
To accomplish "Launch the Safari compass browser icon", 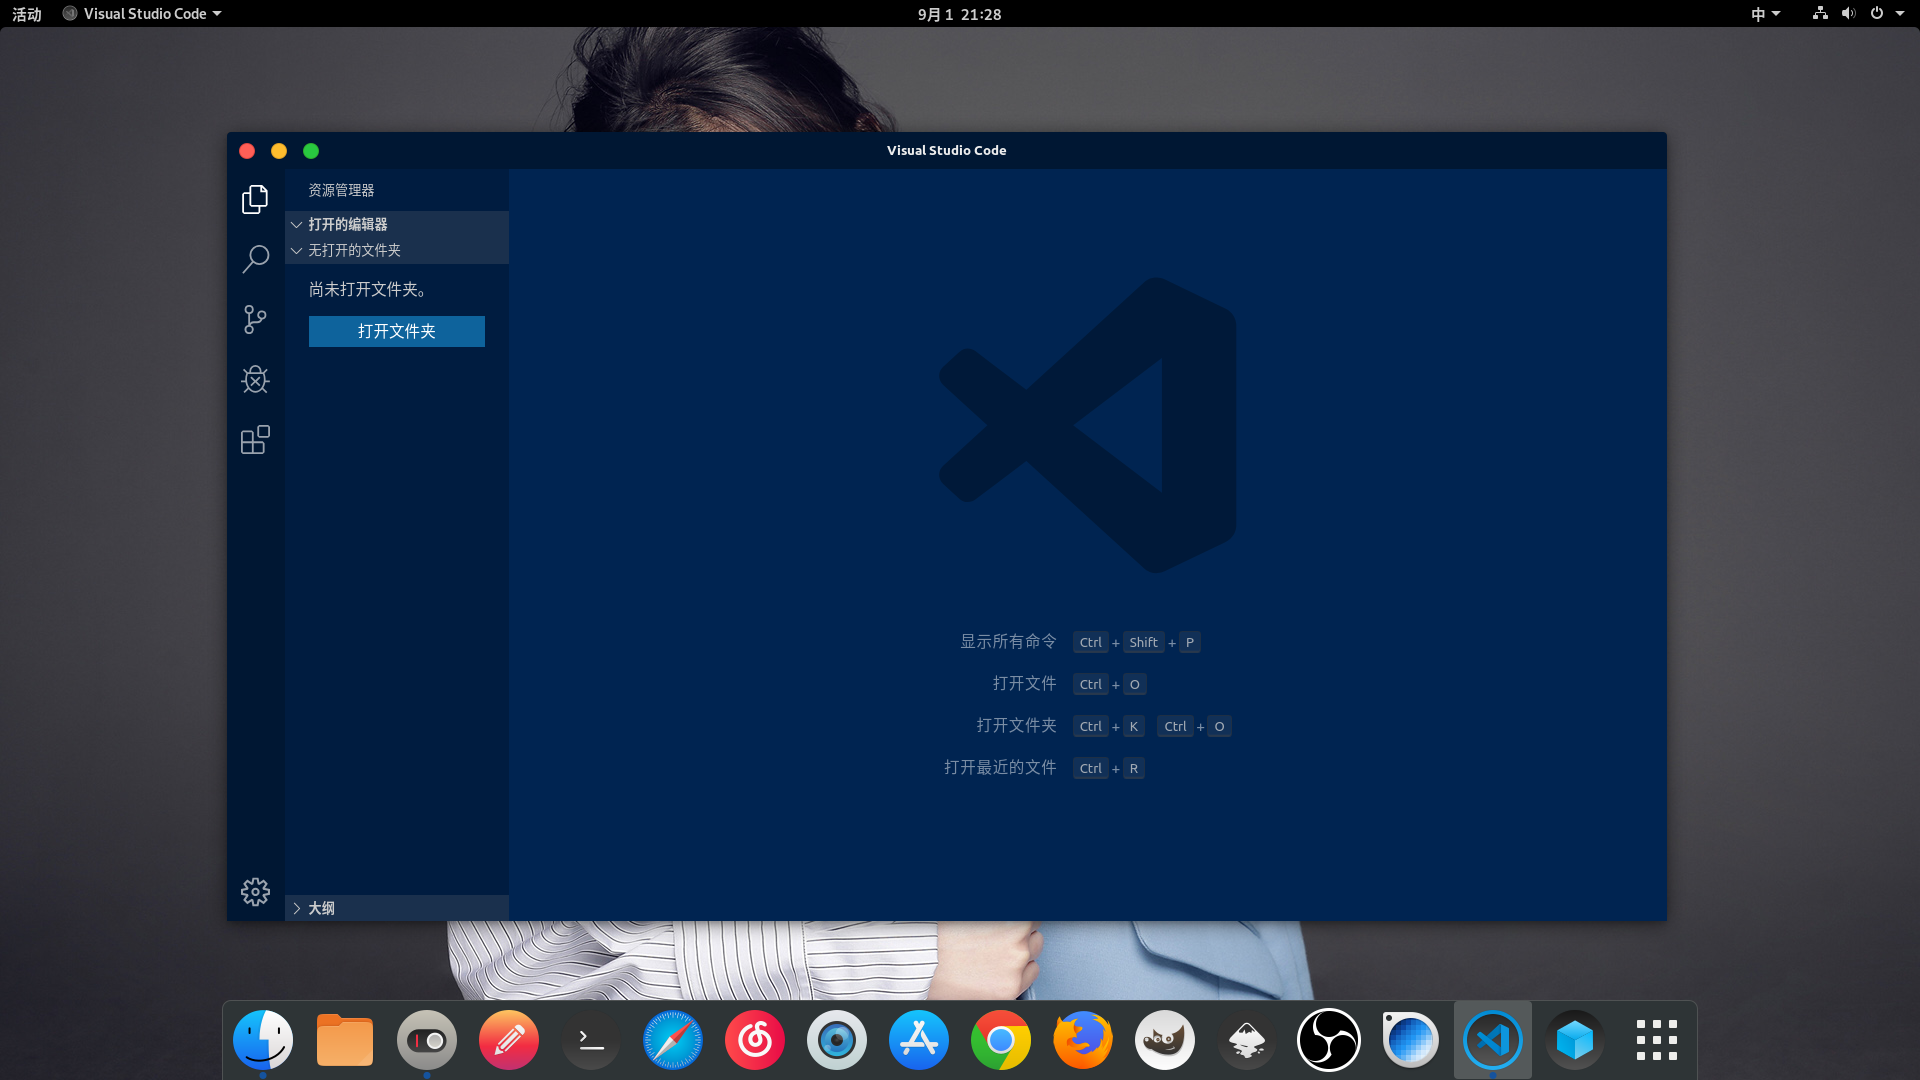I will point(673,1040).
